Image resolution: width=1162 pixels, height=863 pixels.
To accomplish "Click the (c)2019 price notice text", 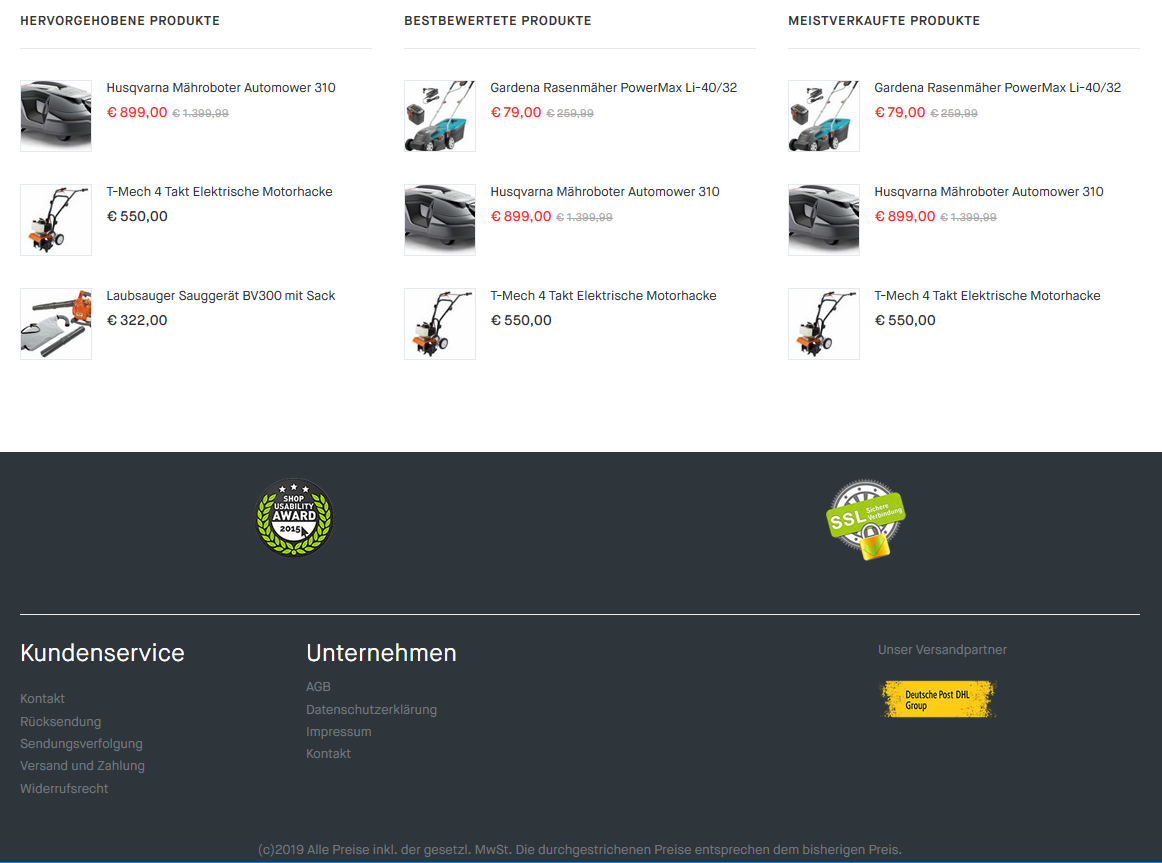I will (580, 850).
